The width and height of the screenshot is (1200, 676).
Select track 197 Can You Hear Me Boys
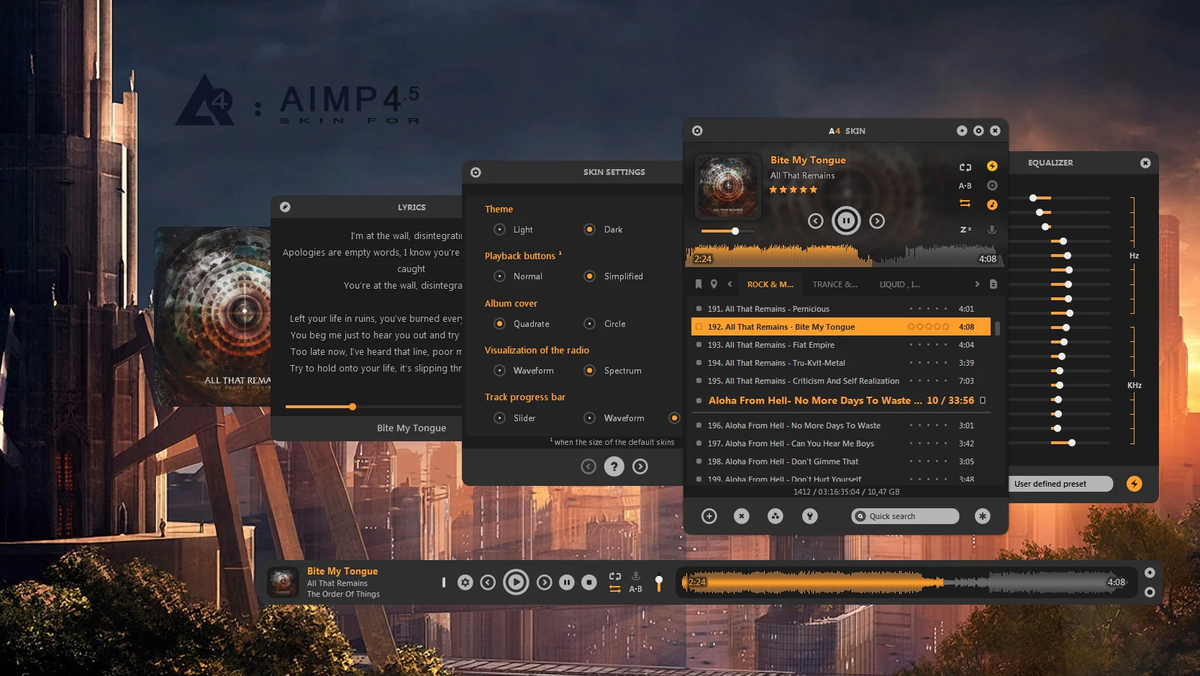(x=842, y=444)
